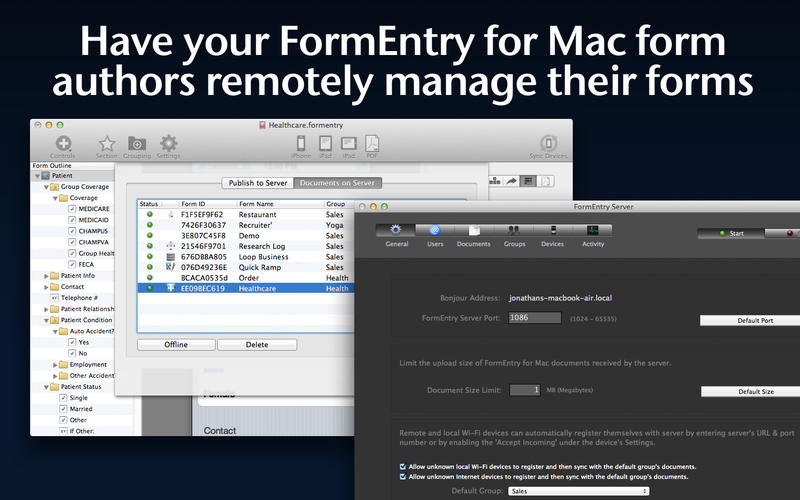Viewport: 800px width, 500px height.
Task: Select the Telephone # item in outline
Action: pos(80,298)
